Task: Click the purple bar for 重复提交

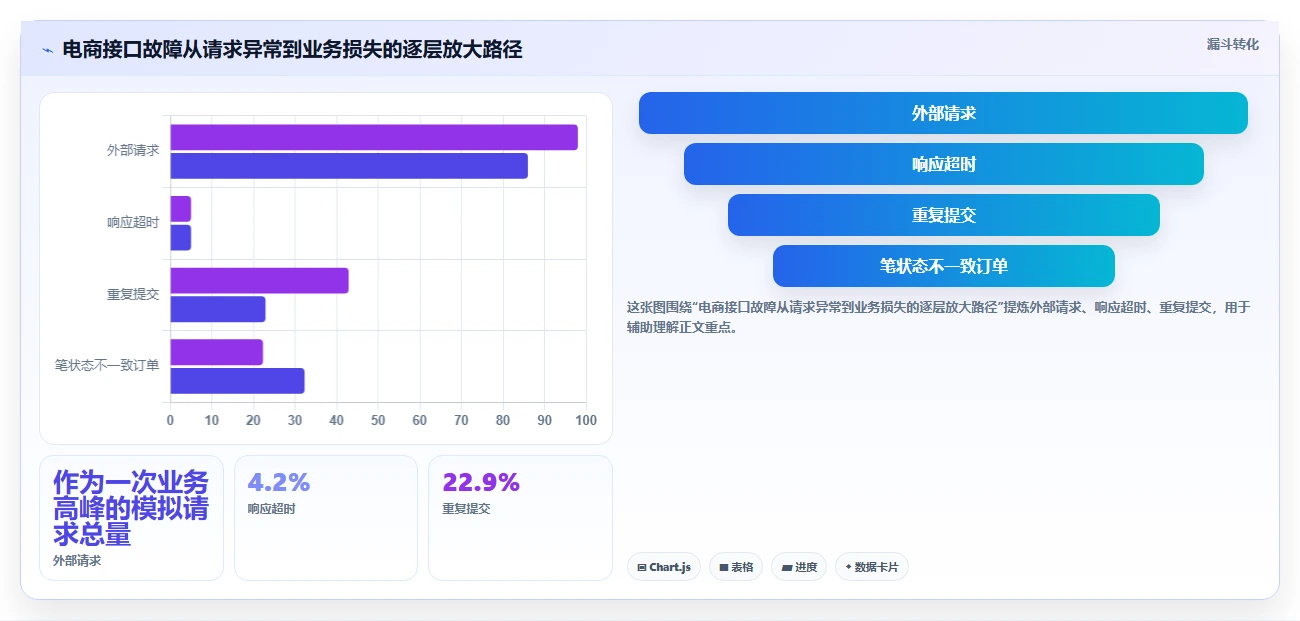Action: click(259, 281)
